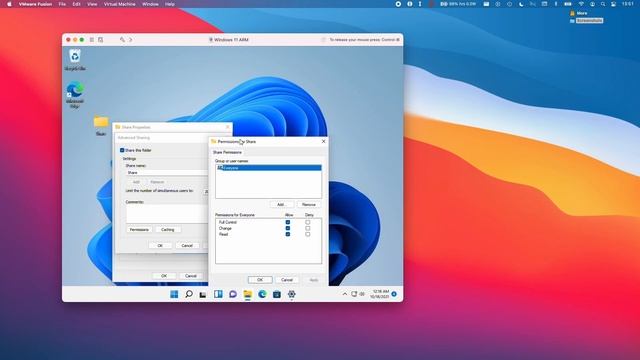Launch Microsoft Edge from the taskbar

pyautogui.click(x=262, y=294)
